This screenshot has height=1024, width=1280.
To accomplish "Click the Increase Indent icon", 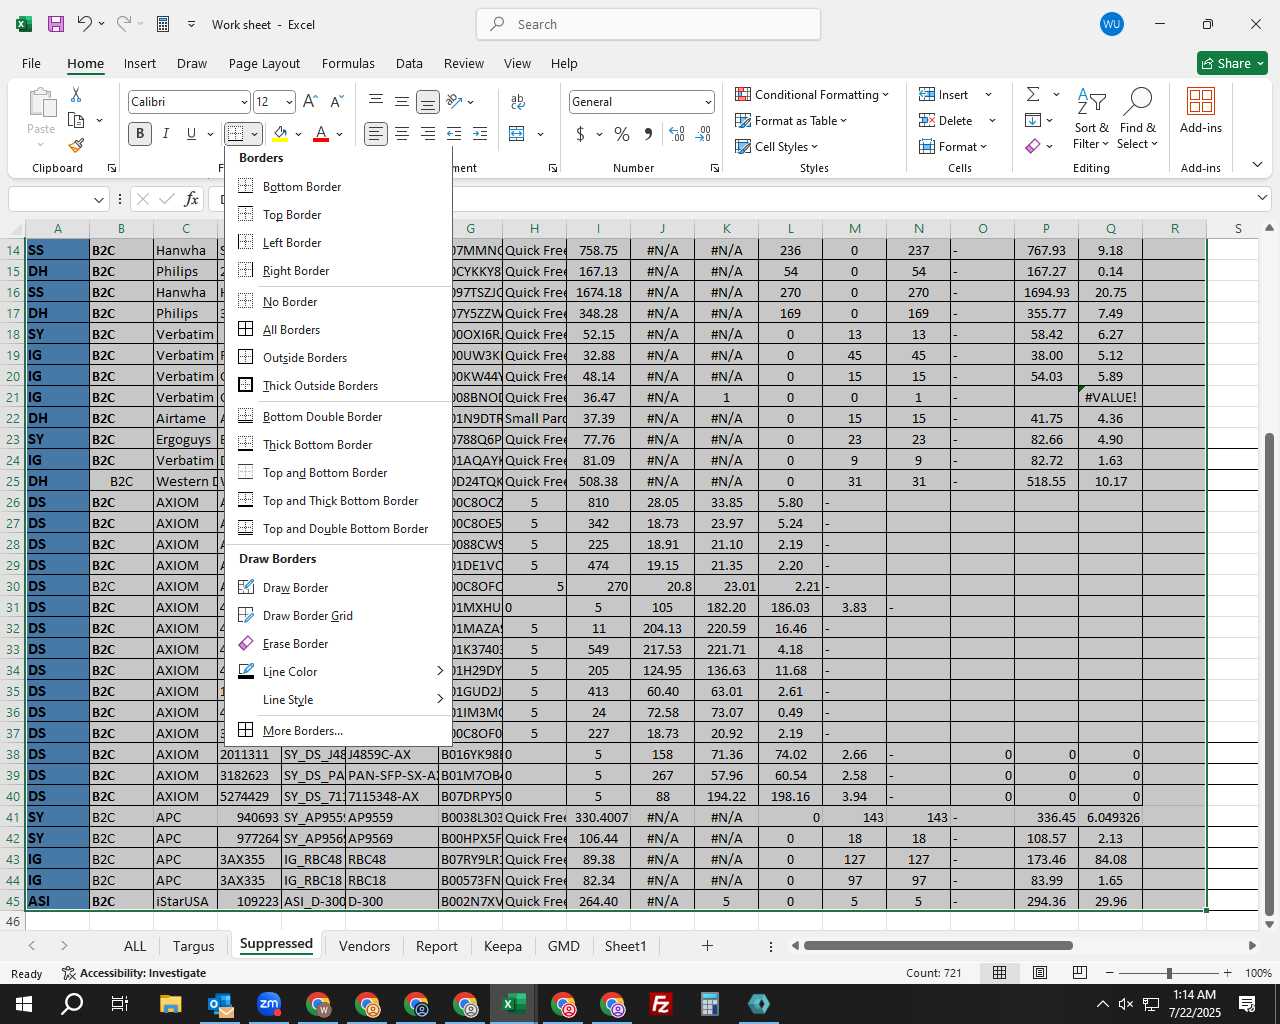I will pos(480,133).
